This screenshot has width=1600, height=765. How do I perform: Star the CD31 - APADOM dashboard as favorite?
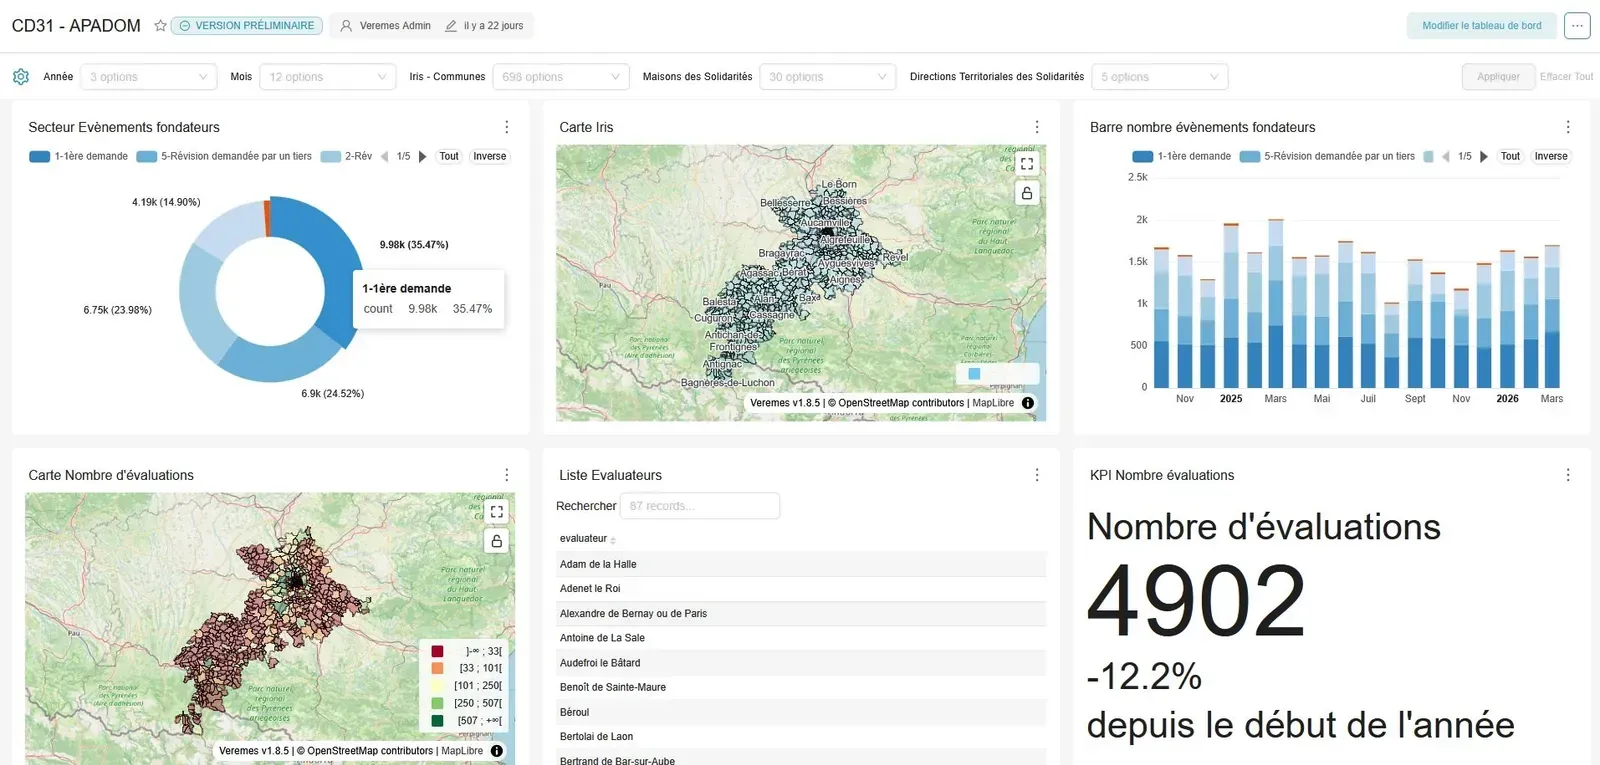point(160,26)
